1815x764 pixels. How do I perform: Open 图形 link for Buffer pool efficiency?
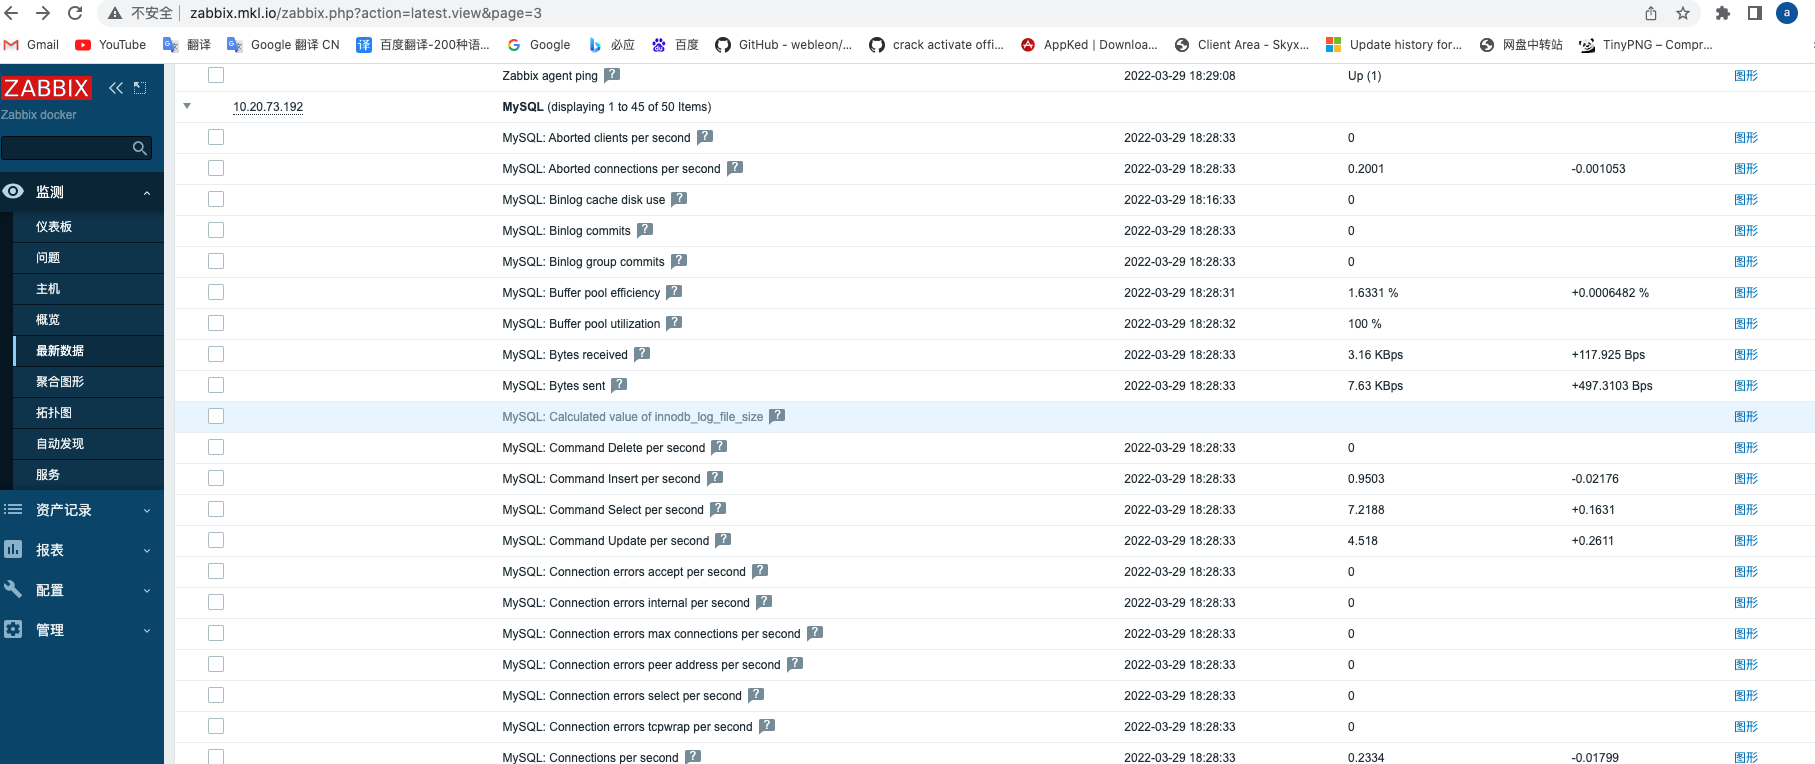[1746, 292]
